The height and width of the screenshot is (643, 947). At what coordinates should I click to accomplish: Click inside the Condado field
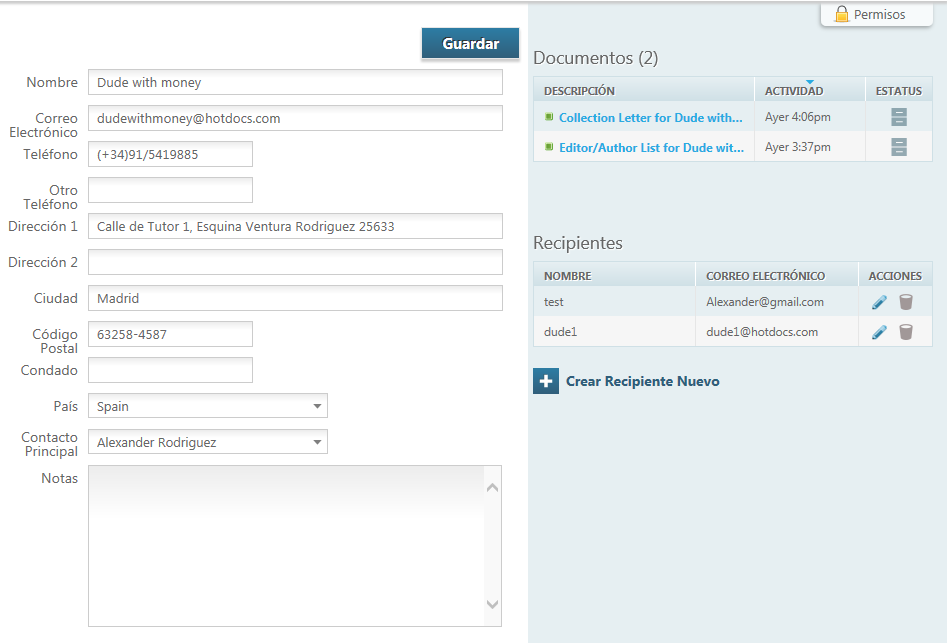coord(170,370)
